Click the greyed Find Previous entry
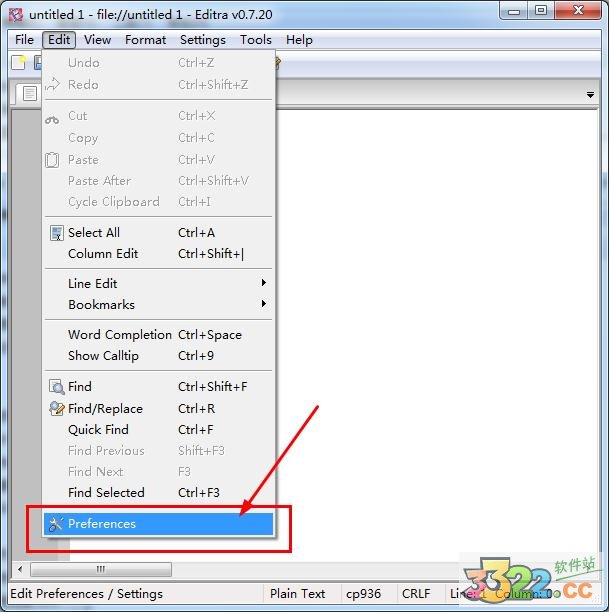The height and width of the screenshot is (612, 609). pyautogui.click(x=158, y=451)
